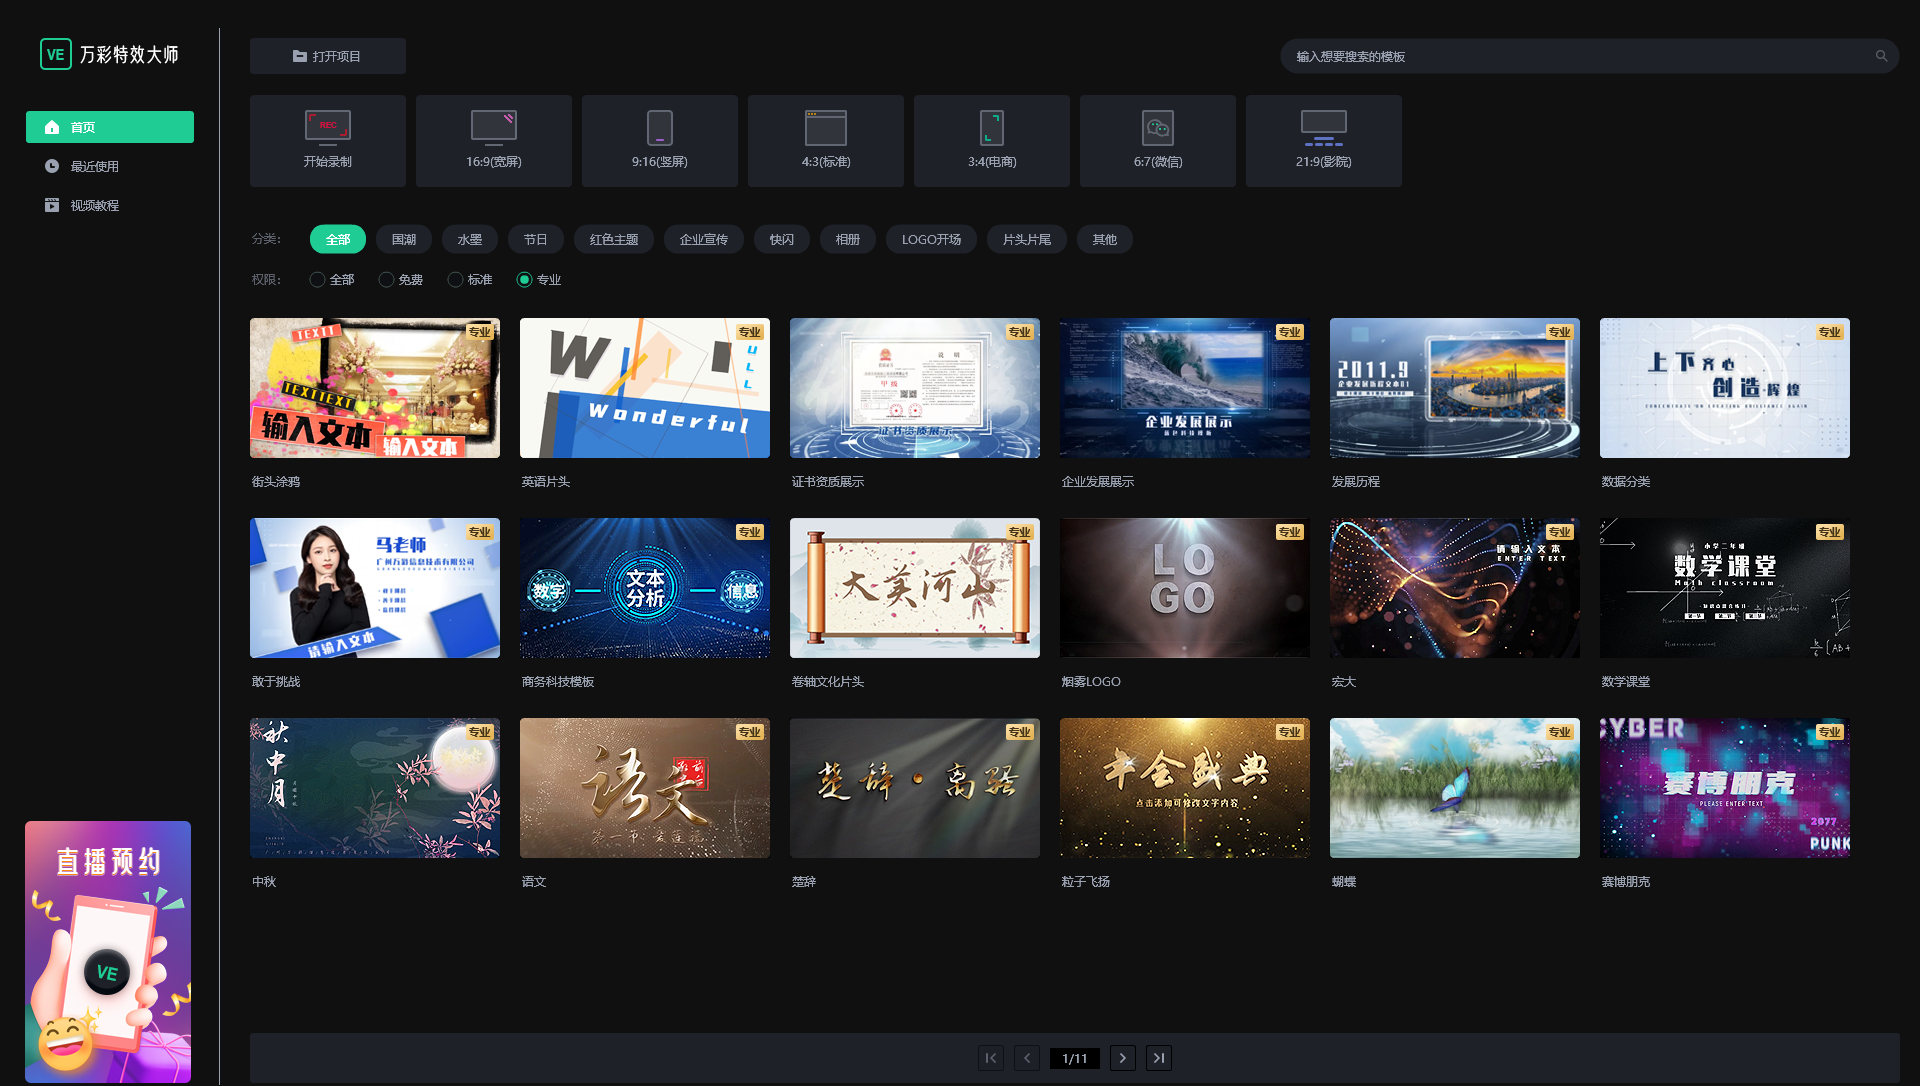Jump to last page of templates
The height and width of the screenshot is (1086, 1920).
pos(1158,1058)
